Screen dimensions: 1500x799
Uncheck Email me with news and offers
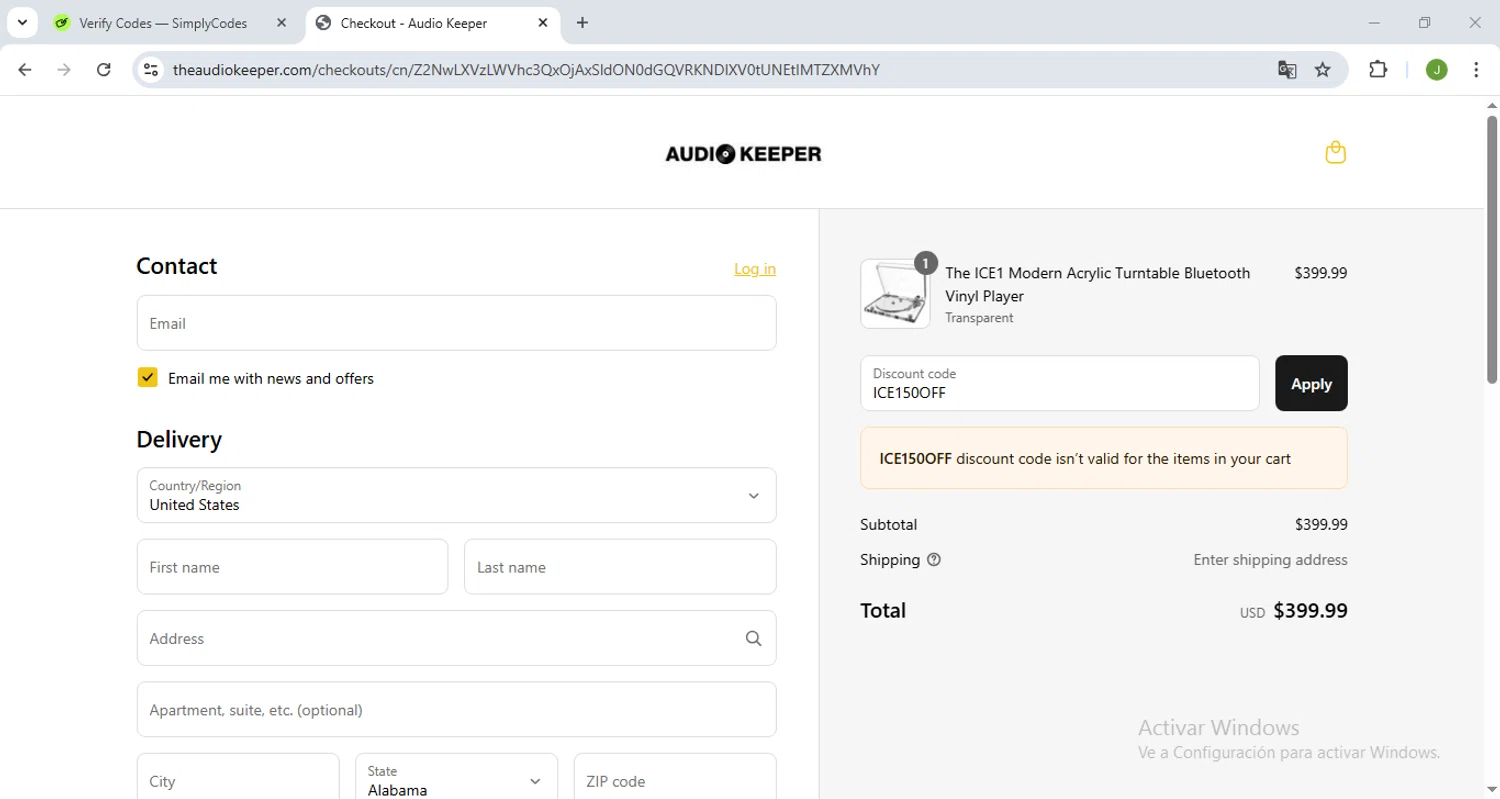(x=148, y=377)
